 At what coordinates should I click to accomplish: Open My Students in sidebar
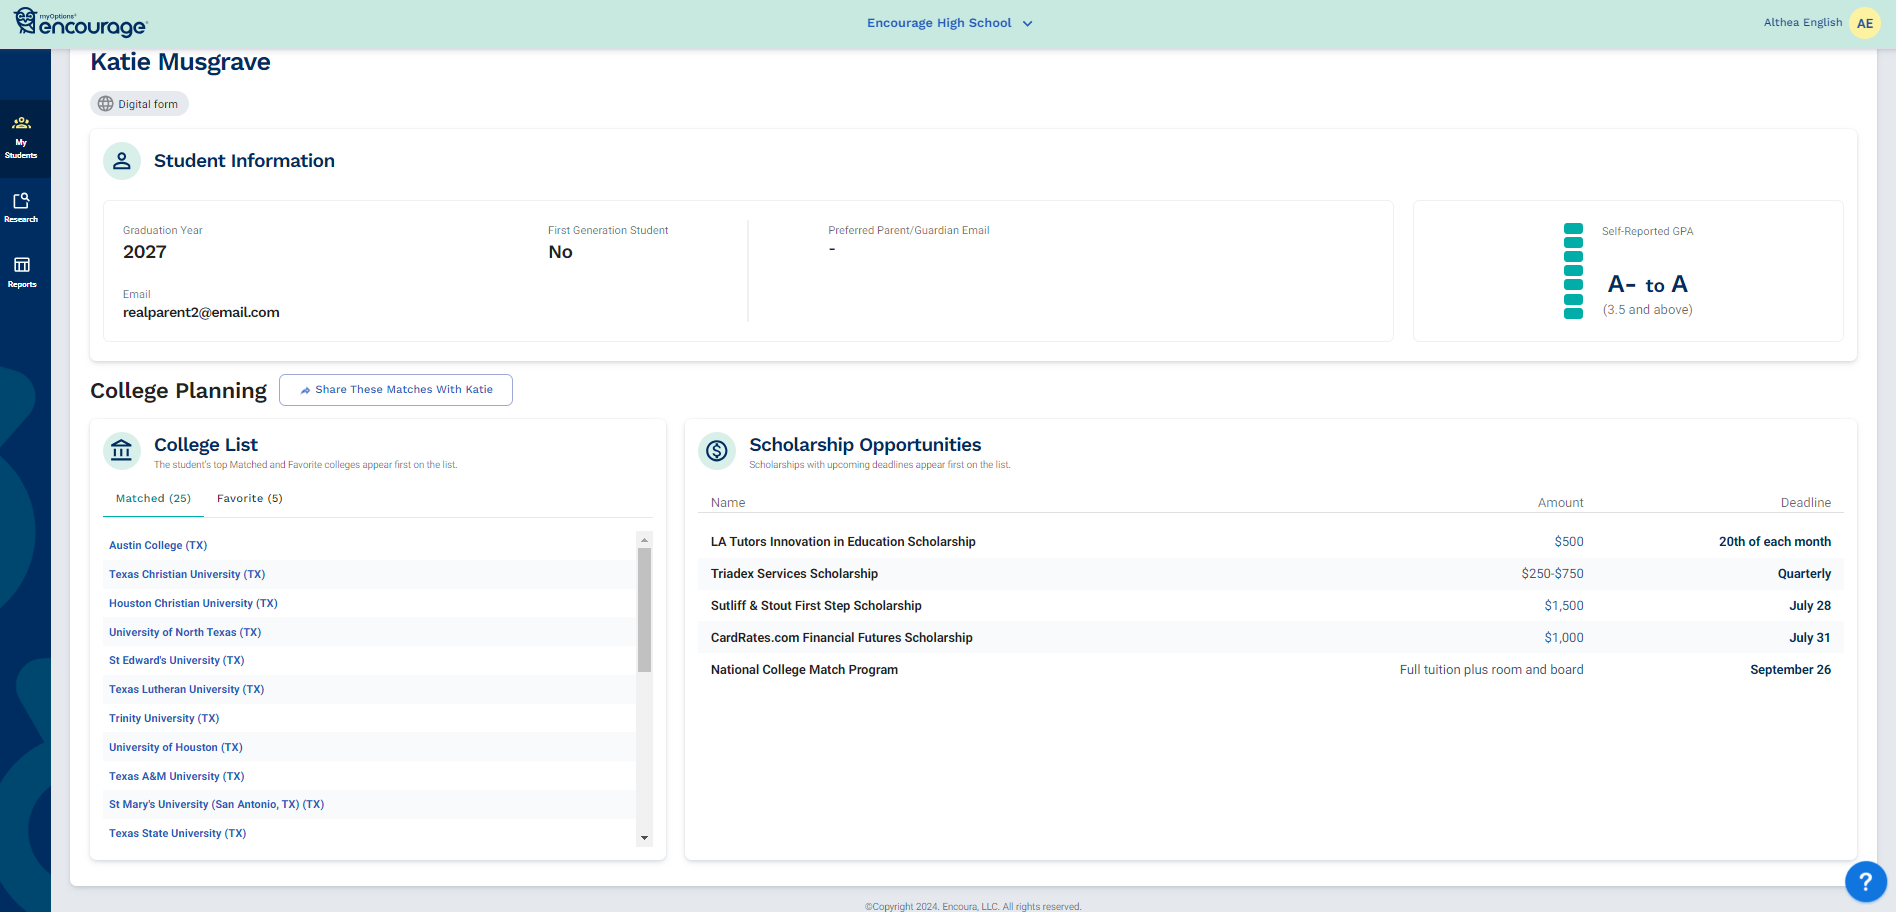21,137
